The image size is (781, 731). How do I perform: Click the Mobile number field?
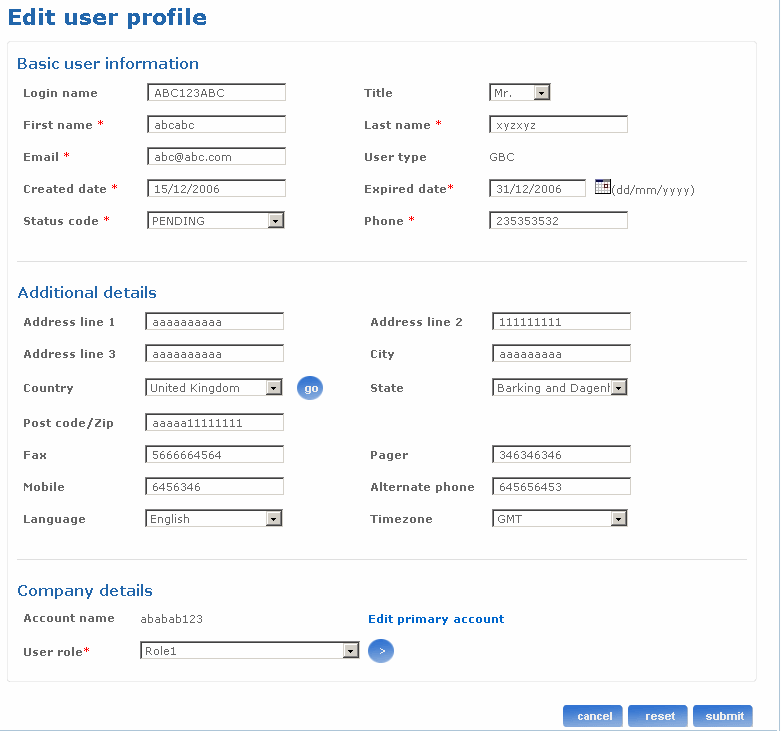(215, 487)
